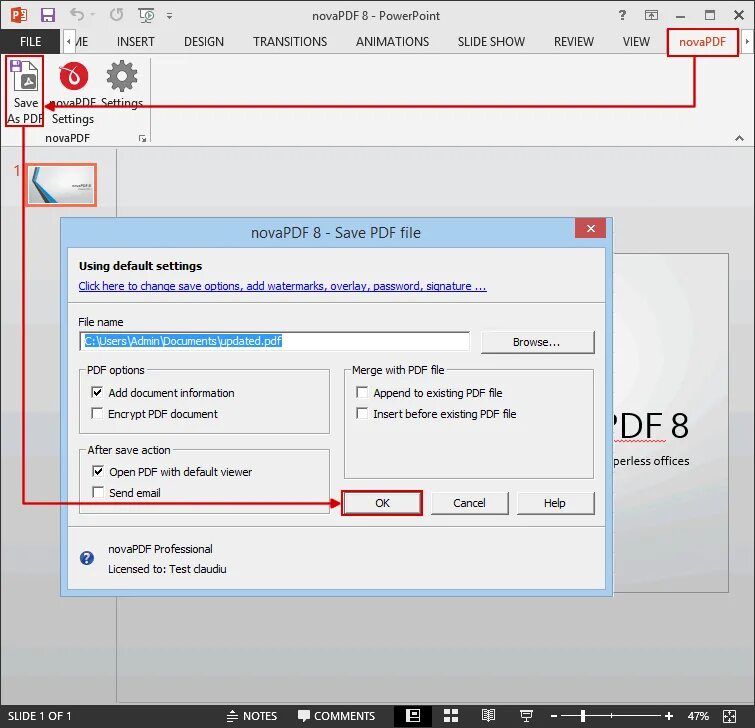Select the novaPDF ribbon tab

tap(703, 42)
